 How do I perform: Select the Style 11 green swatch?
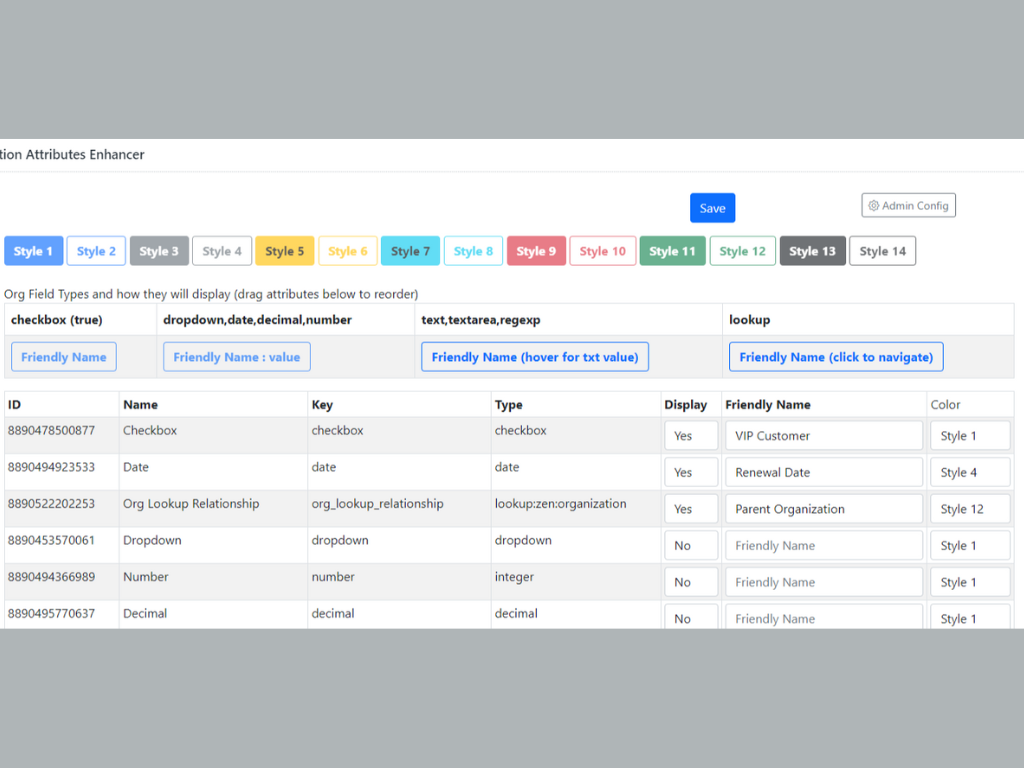point(672,251)
